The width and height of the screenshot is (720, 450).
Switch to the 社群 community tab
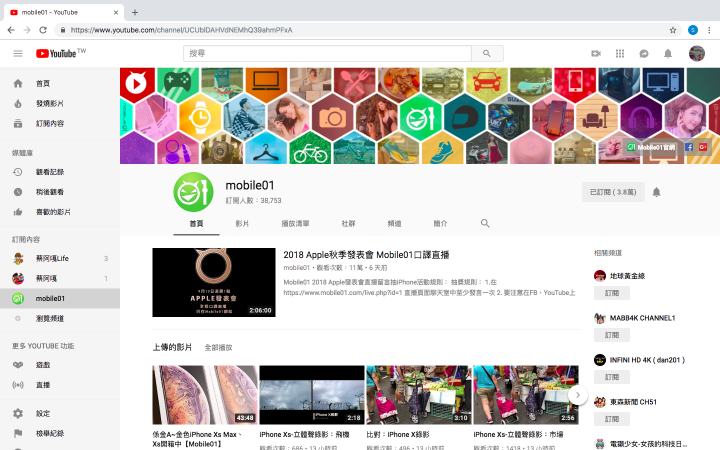tap(348, 224)
